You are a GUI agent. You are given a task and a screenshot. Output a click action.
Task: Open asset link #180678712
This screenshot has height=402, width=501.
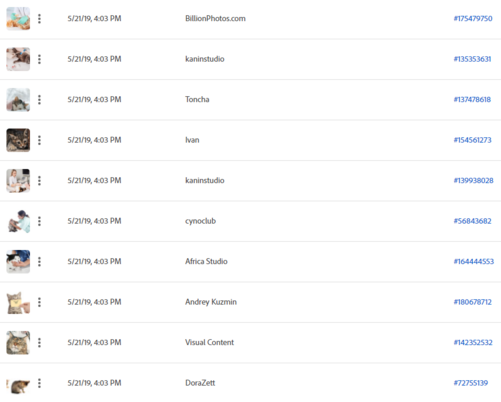[x=472, y=302]
